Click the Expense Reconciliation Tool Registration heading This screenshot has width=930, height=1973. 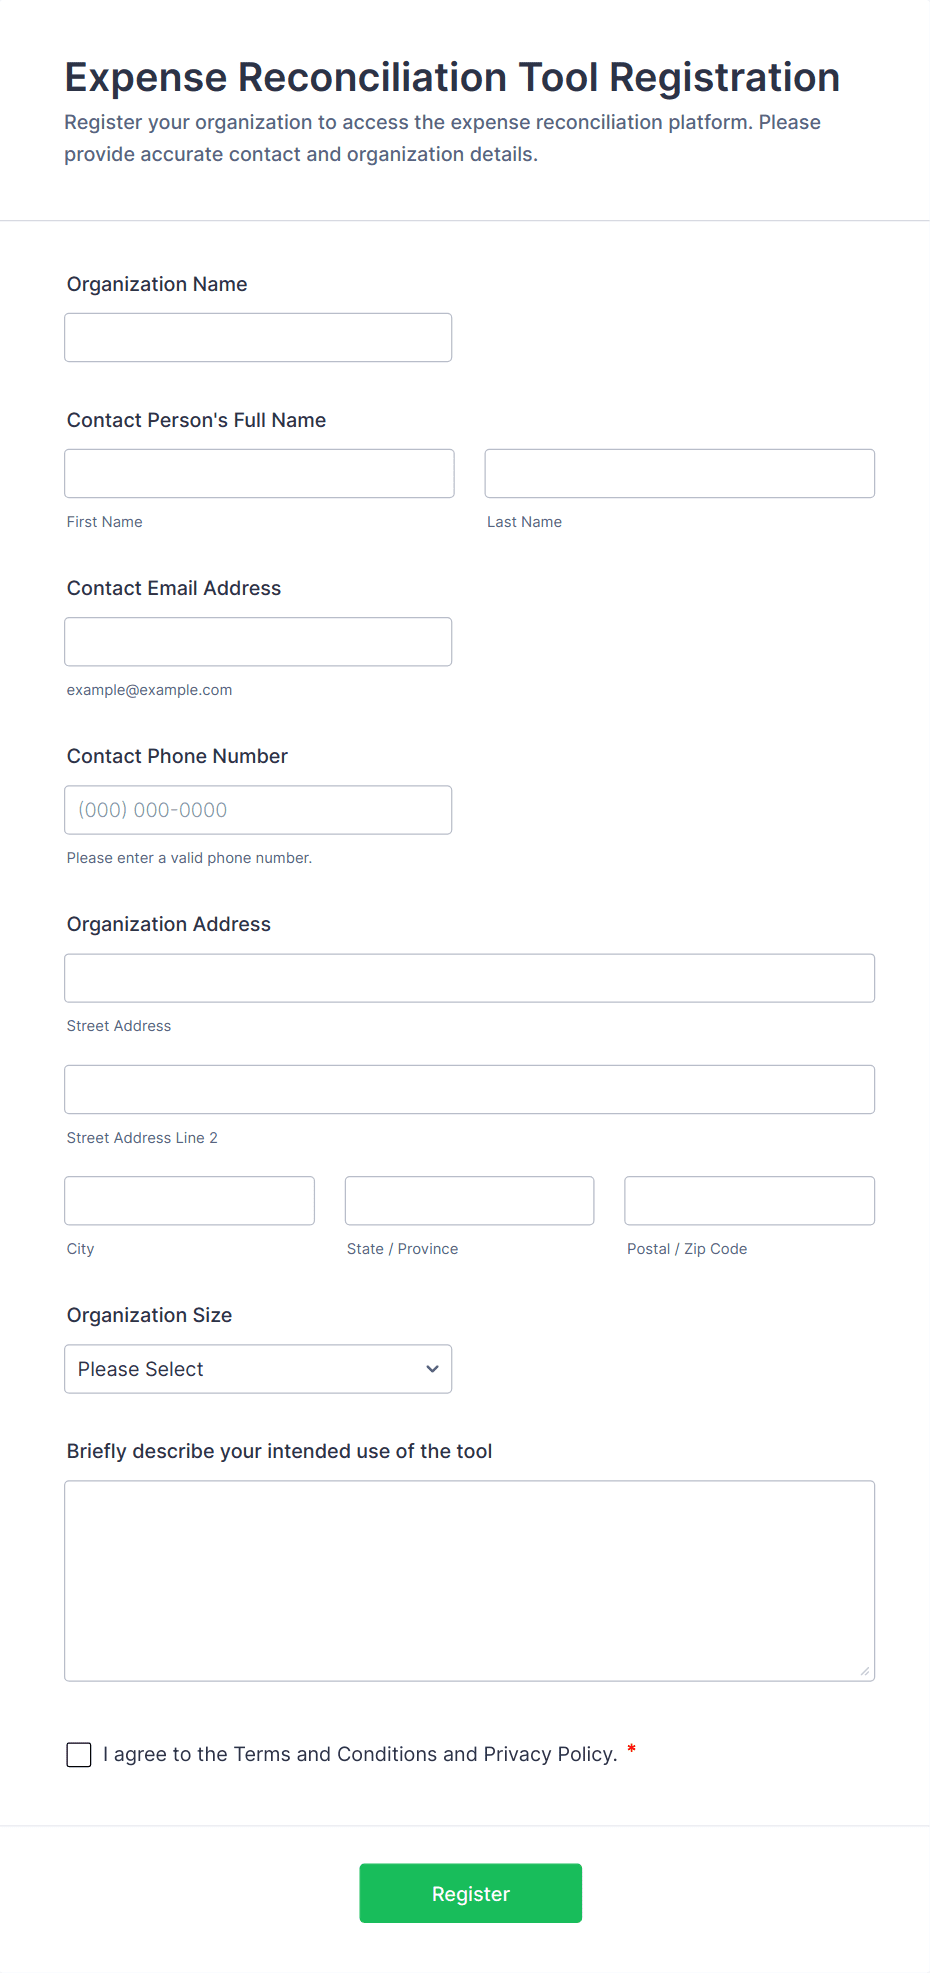(x=451, y=76)
